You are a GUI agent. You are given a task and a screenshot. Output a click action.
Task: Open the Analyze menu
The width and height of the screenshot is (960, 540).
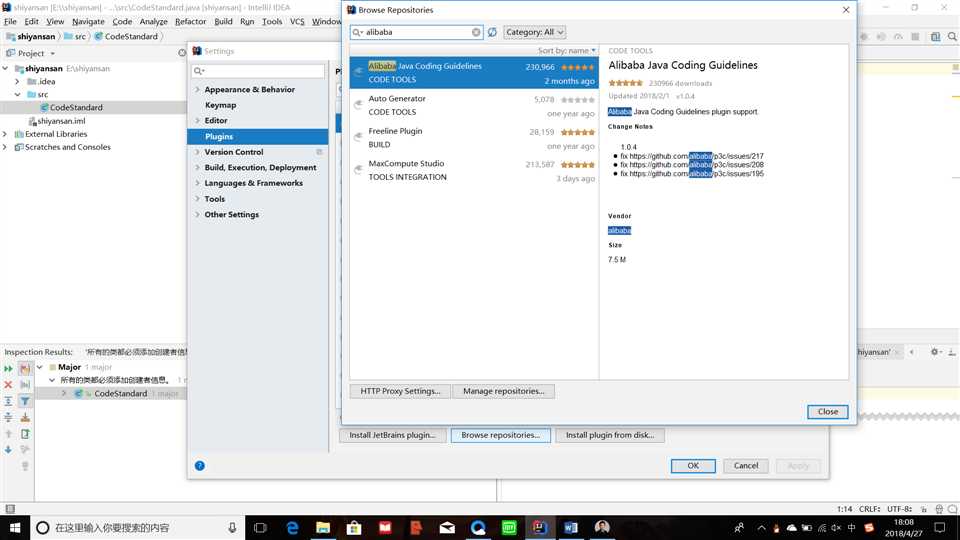point(154,21)
